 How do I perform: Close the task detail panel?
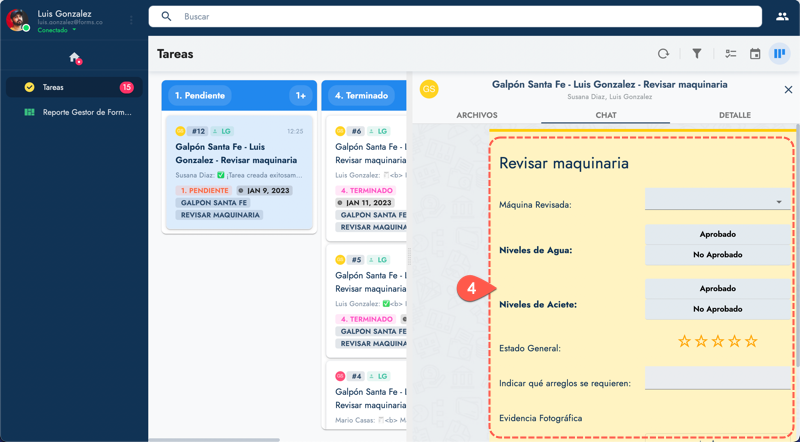788,90
